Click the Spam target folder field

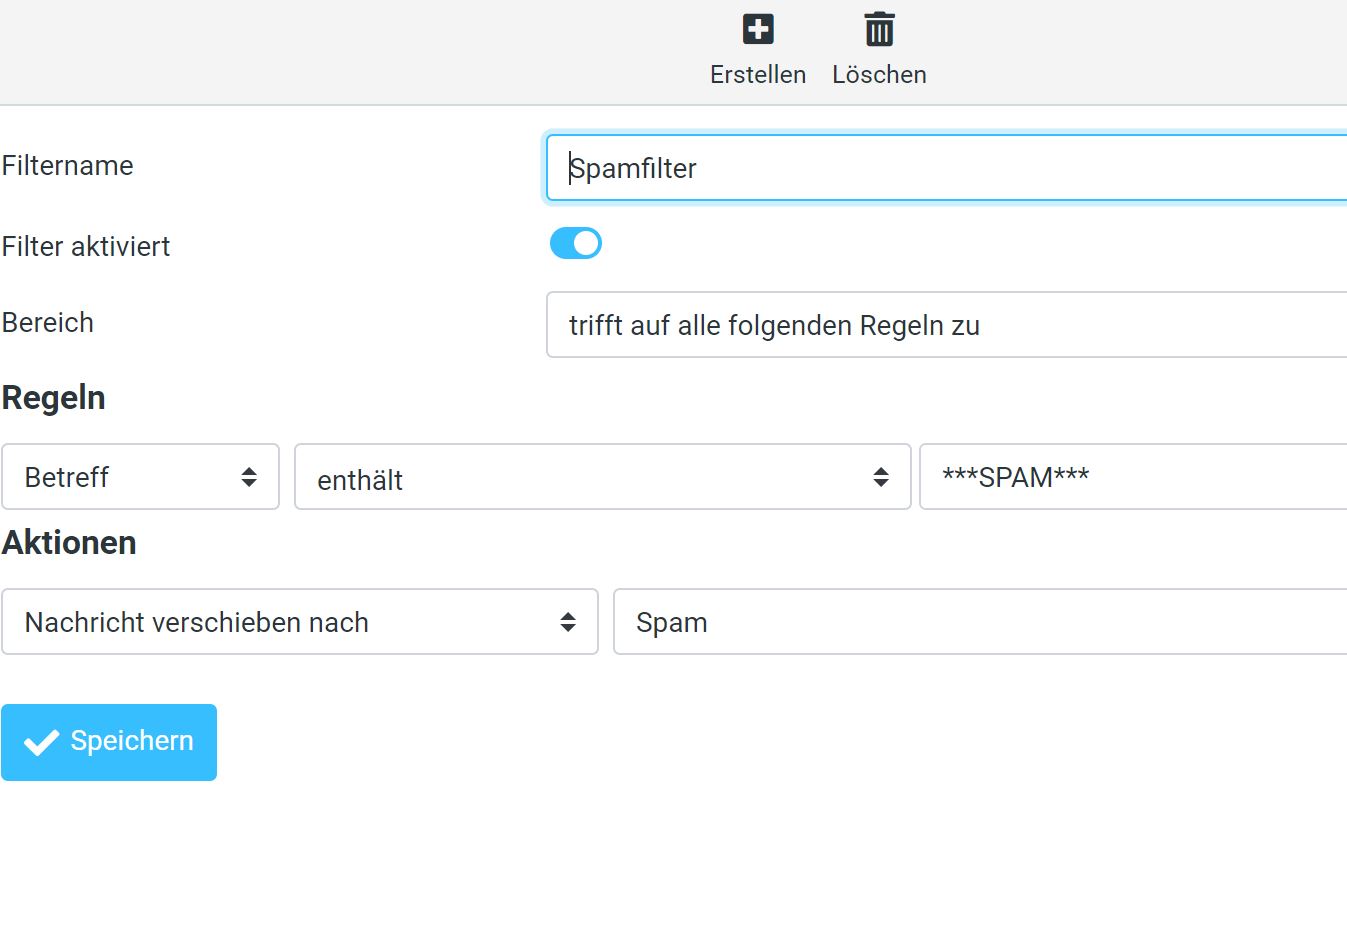coord(979,622)
